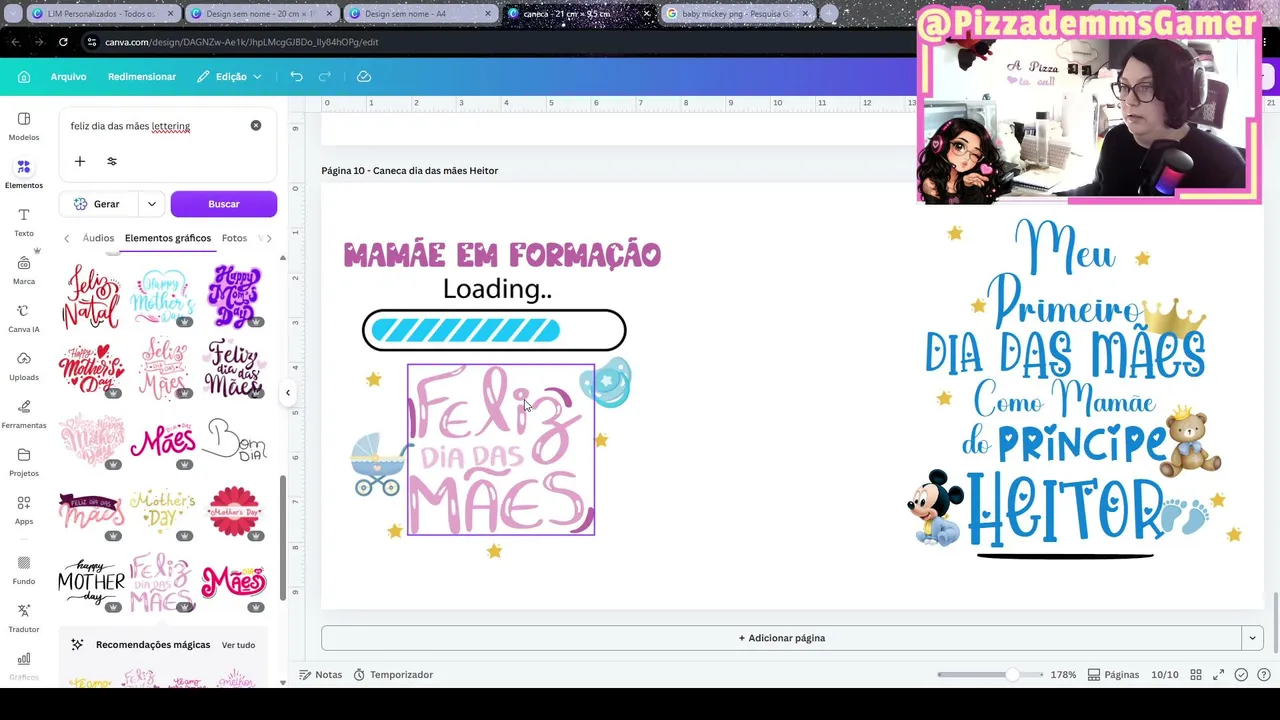1280x720 pixels.
Task: Open the Arquivo menu
Action: pos(69,77)
